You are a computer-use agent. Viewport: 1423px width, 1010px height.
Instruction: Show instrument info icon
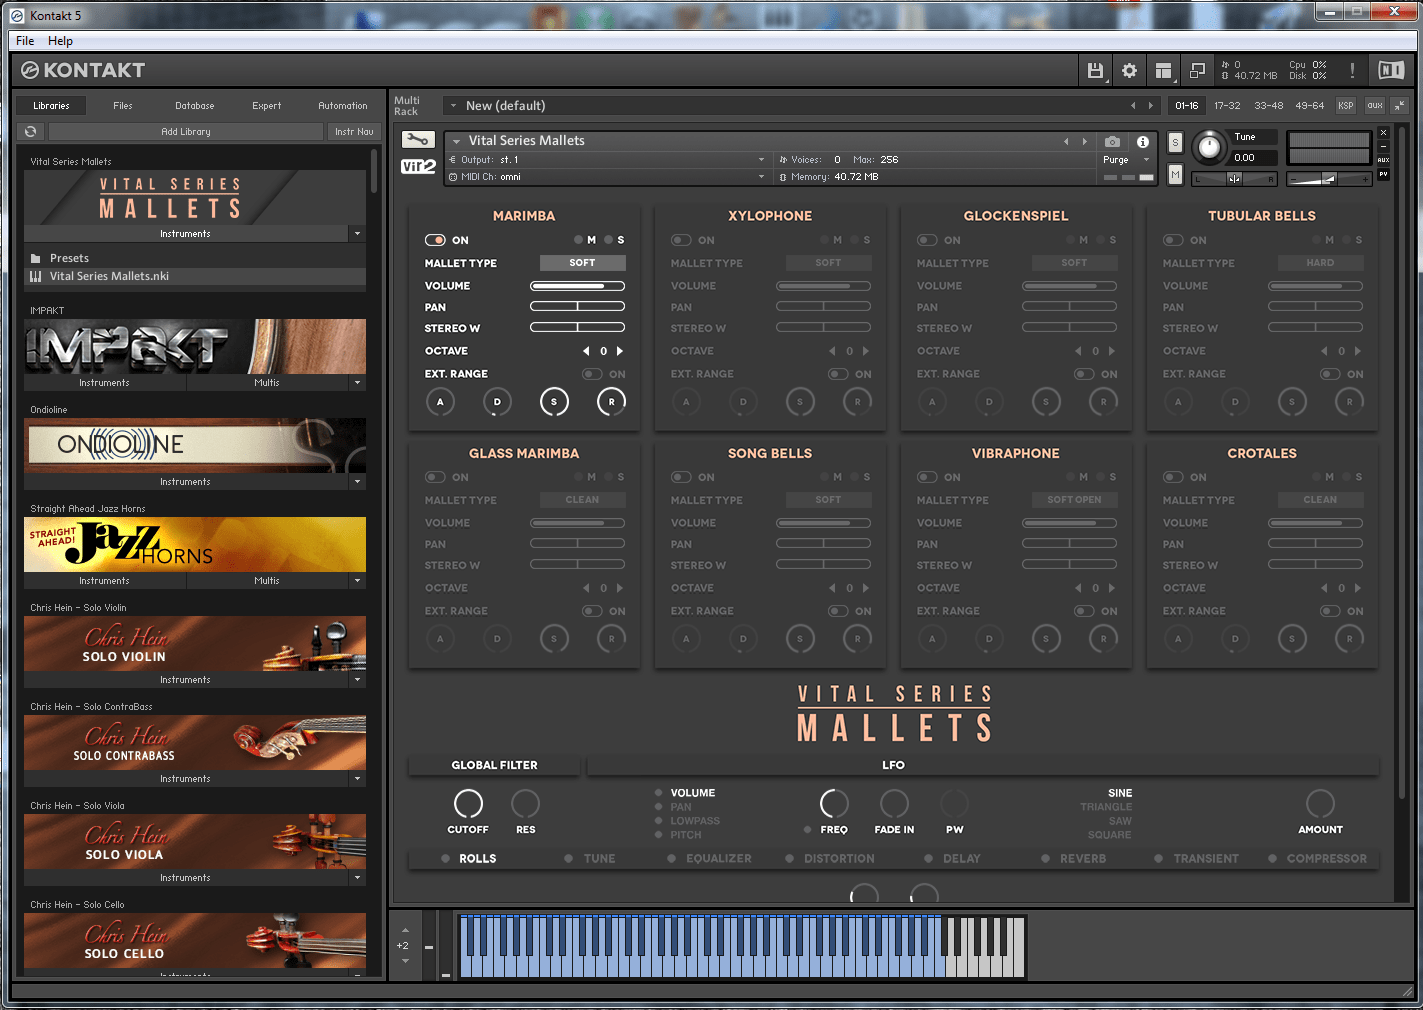(1142, 142)
